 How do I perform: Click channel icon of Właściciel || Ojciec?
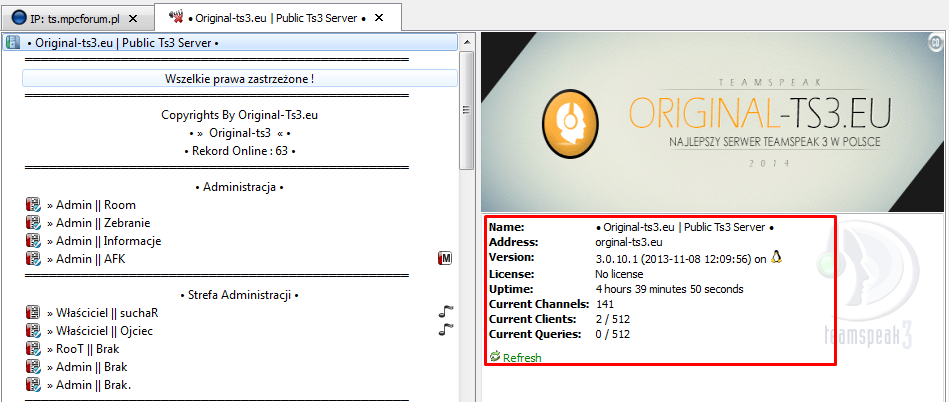(33, 331)
